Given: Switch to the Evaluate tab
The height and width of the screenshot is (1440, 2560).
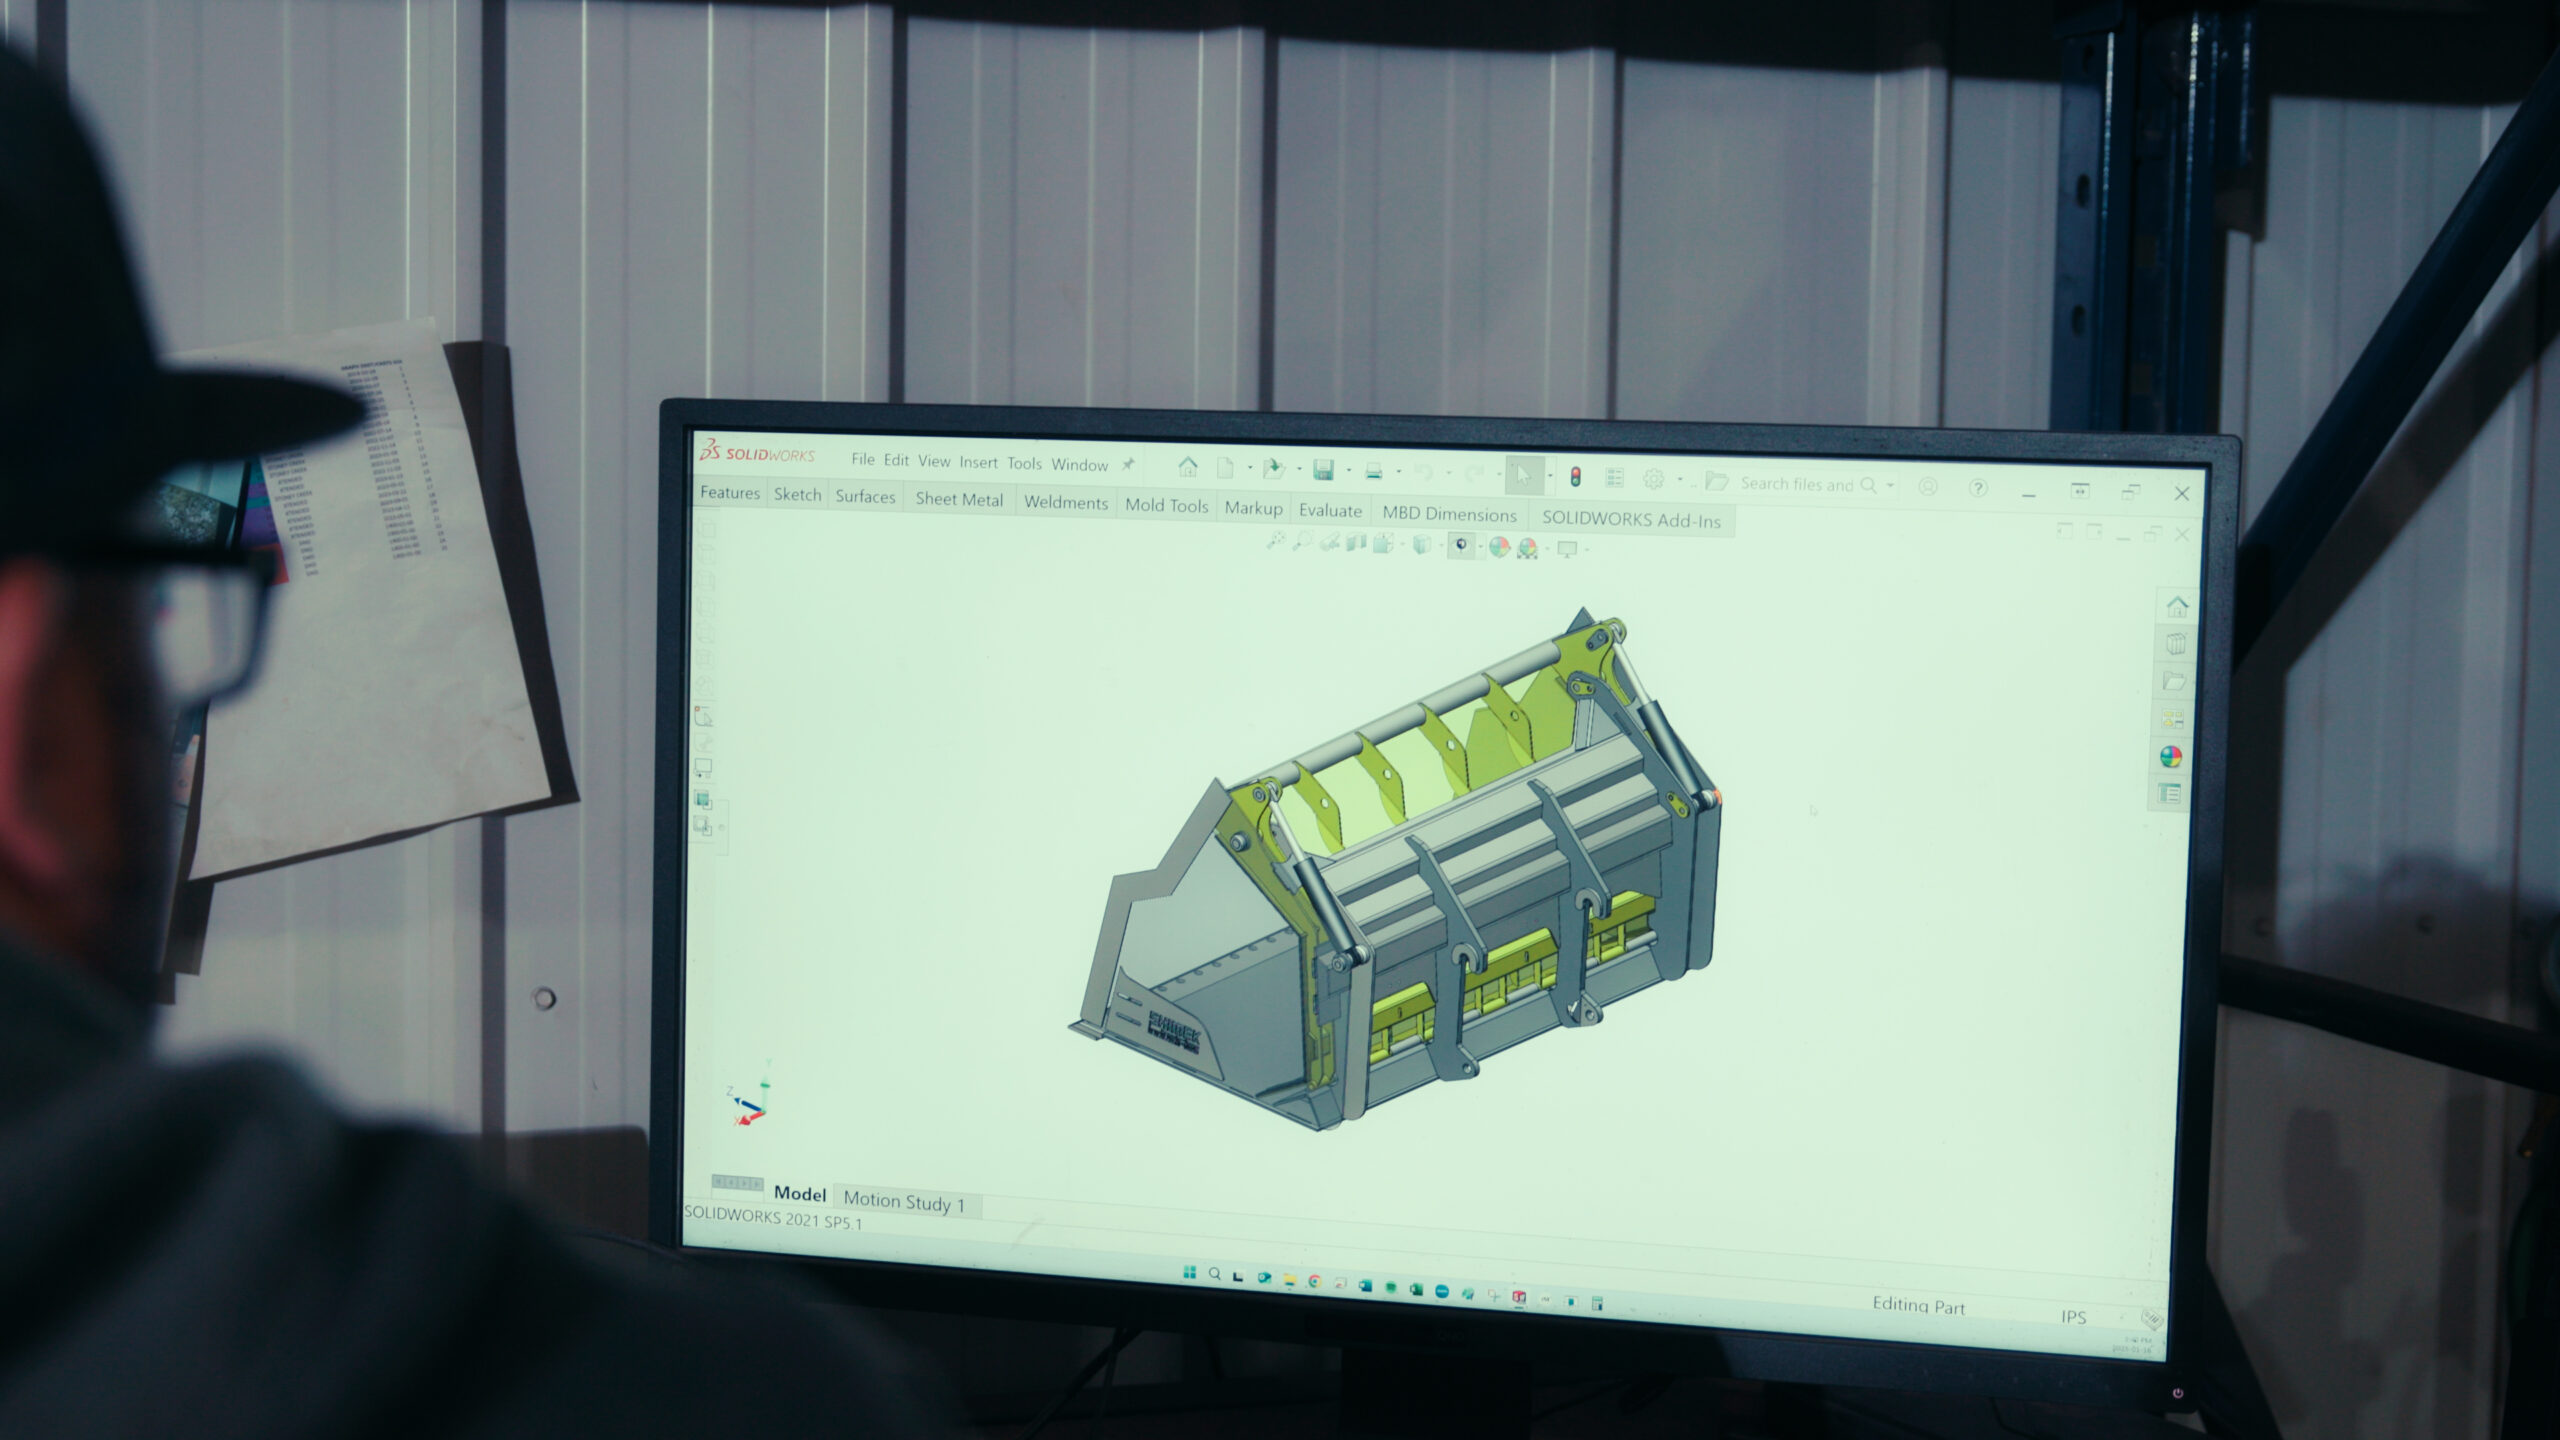Looking at the screenshot, I should [x=1330, y=510].
